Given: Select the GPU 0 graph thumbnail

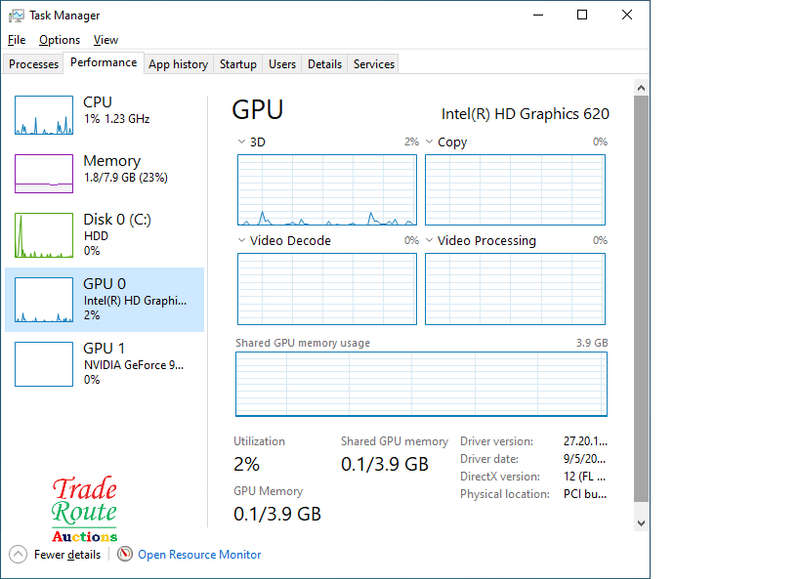Looking at the screenshot, I should coord(44,300).
